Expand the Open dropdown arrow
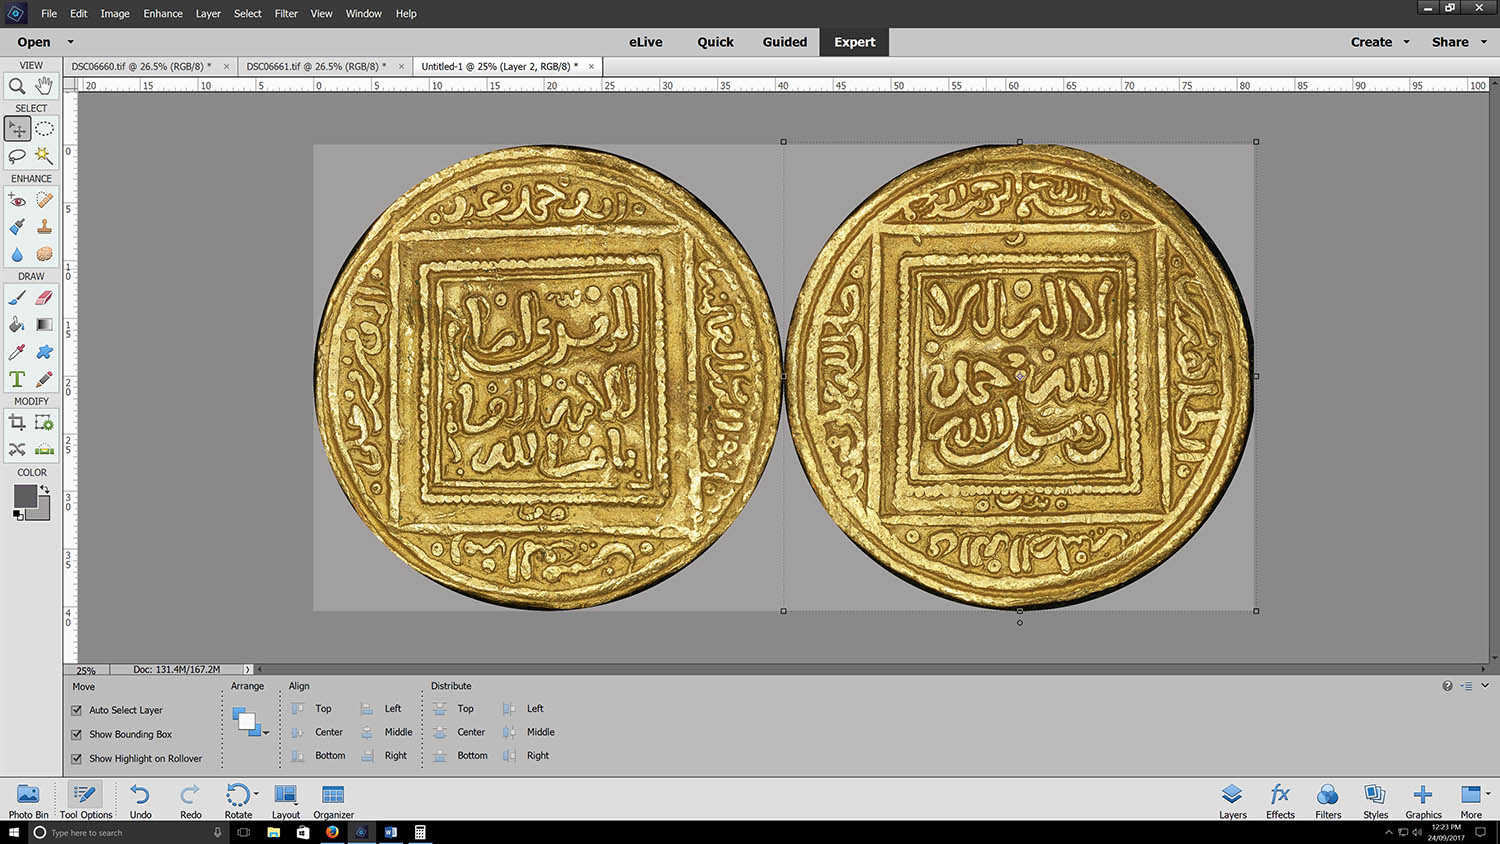1500x844 pixels. tap(70, 42)
